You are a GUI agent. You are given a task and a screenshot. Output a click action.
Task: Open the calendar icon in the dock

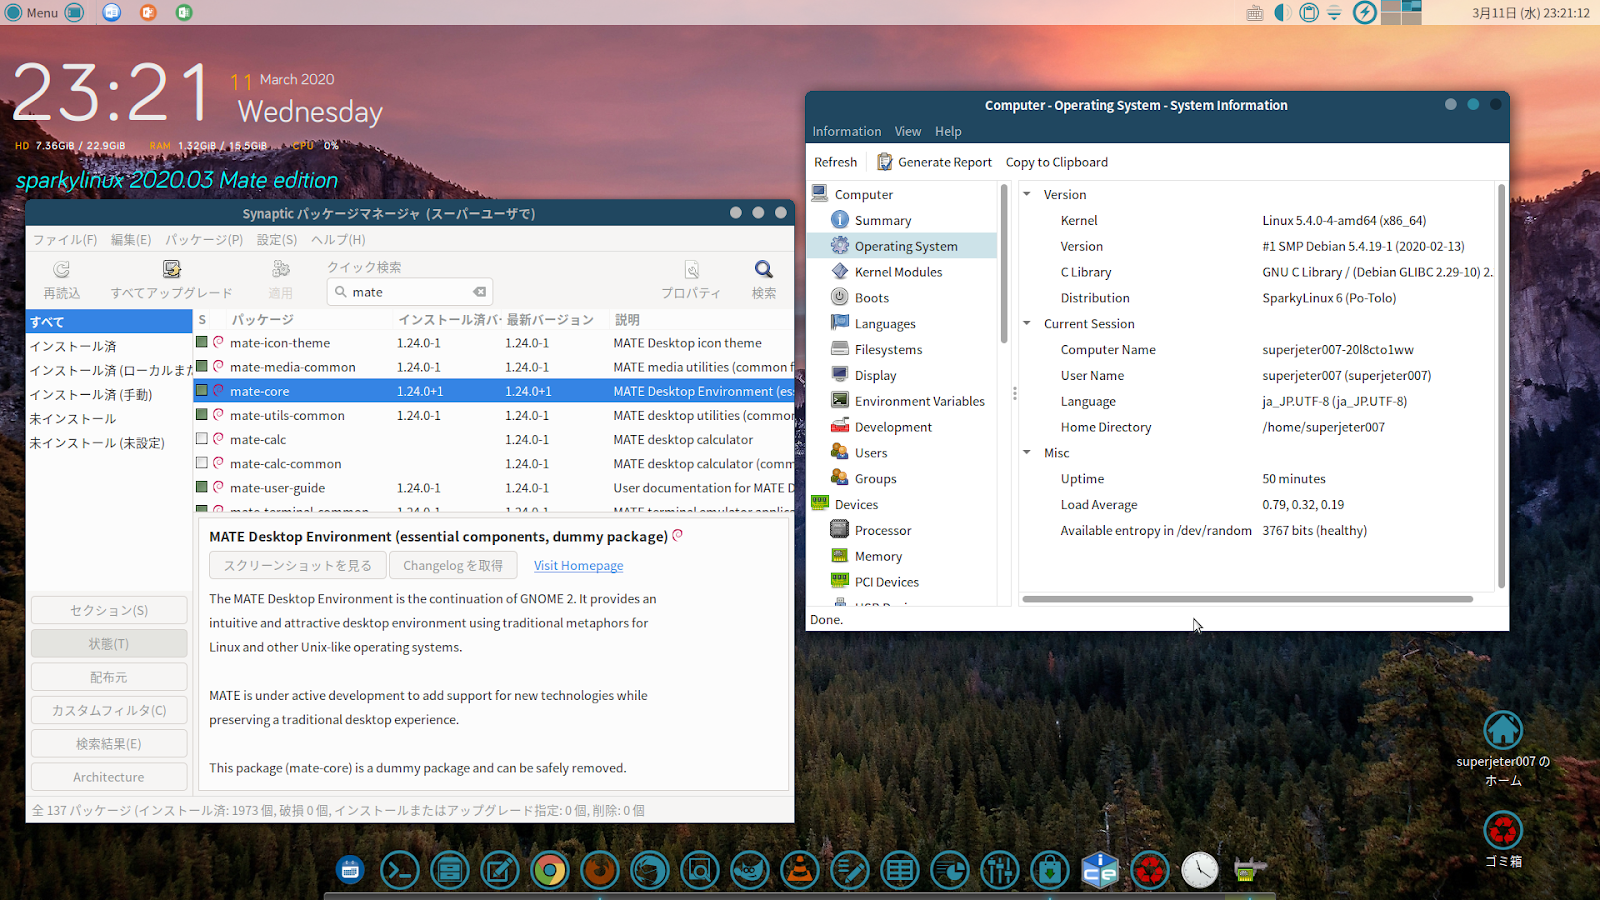pyautogui.click(x=350, y=871)
